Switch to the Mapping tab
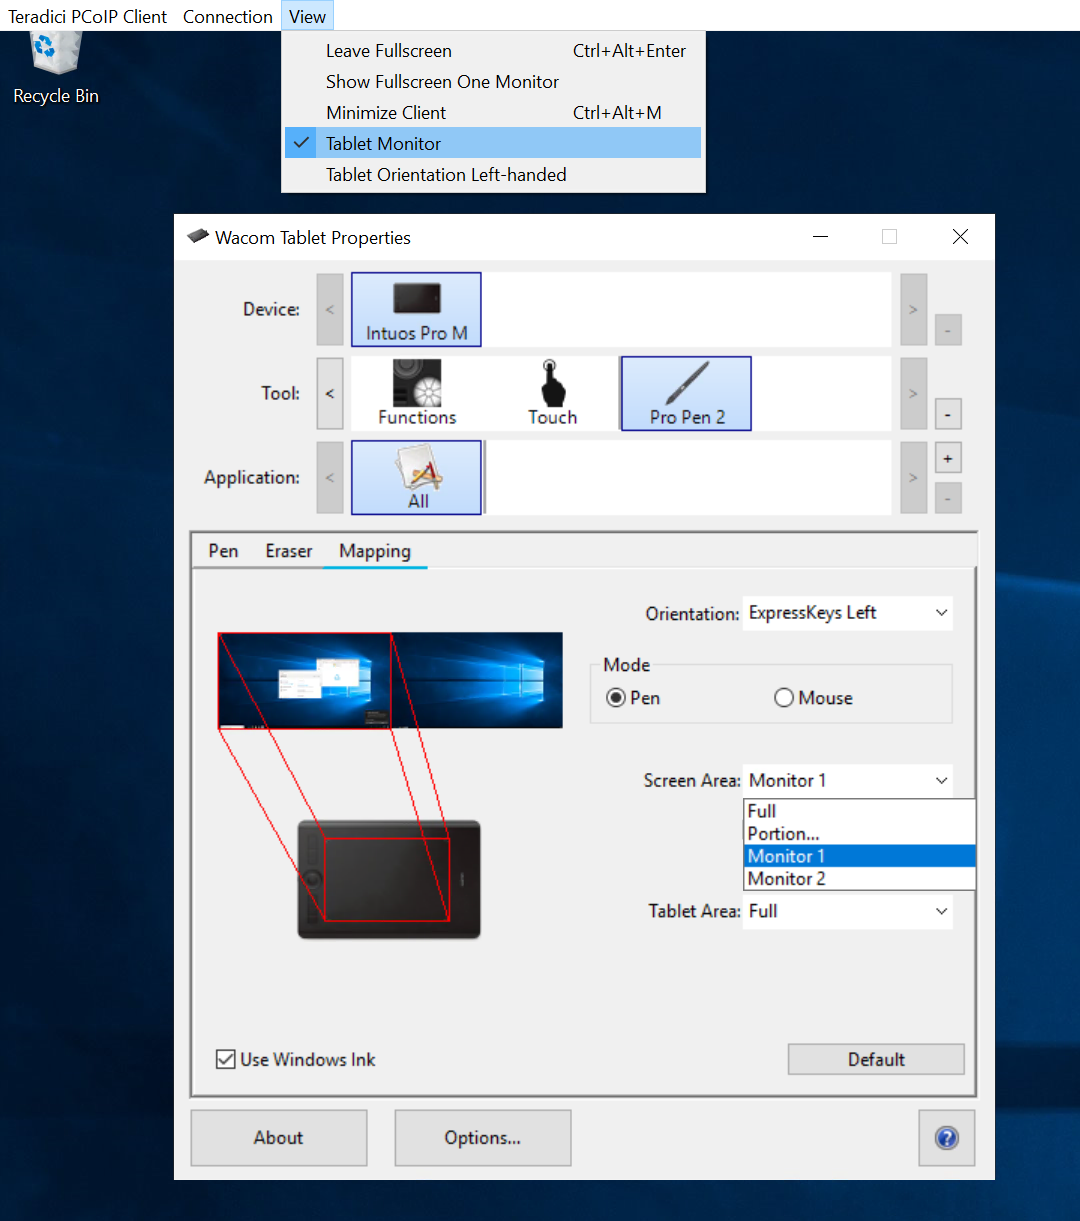1080x1221 pixels. (375, 551)
